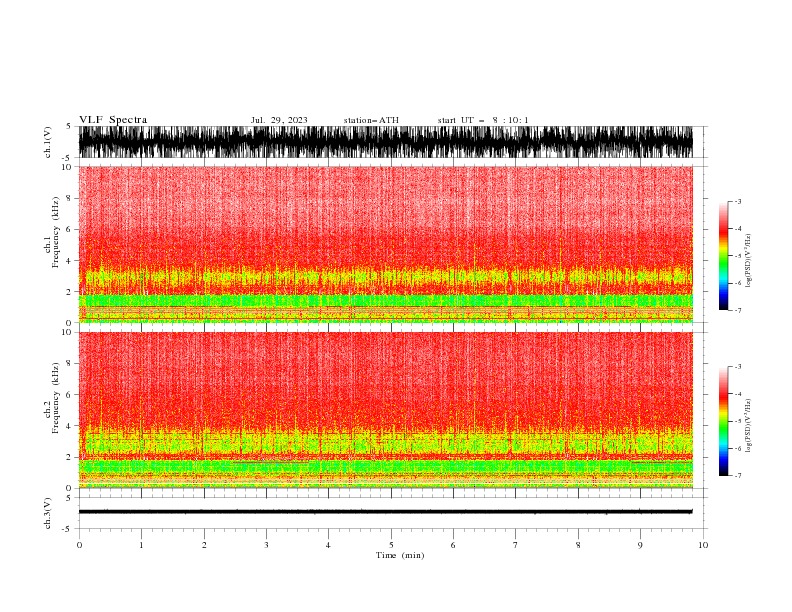Viewport: 792px width, 612px height.
Task: Click the "Time (min)" axis label
Action: 400,555
